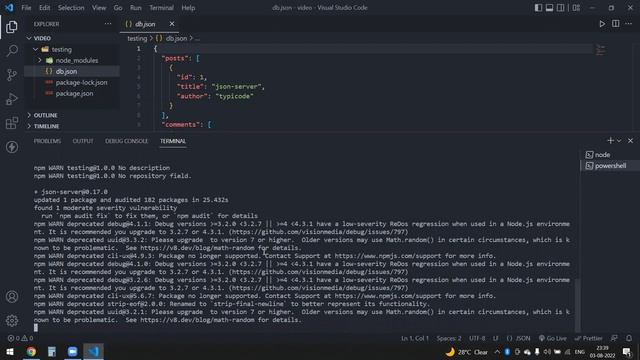Open Chrome from the taskbar
Viewport: 640px width, 360px height.
click(x=31, y=351)
